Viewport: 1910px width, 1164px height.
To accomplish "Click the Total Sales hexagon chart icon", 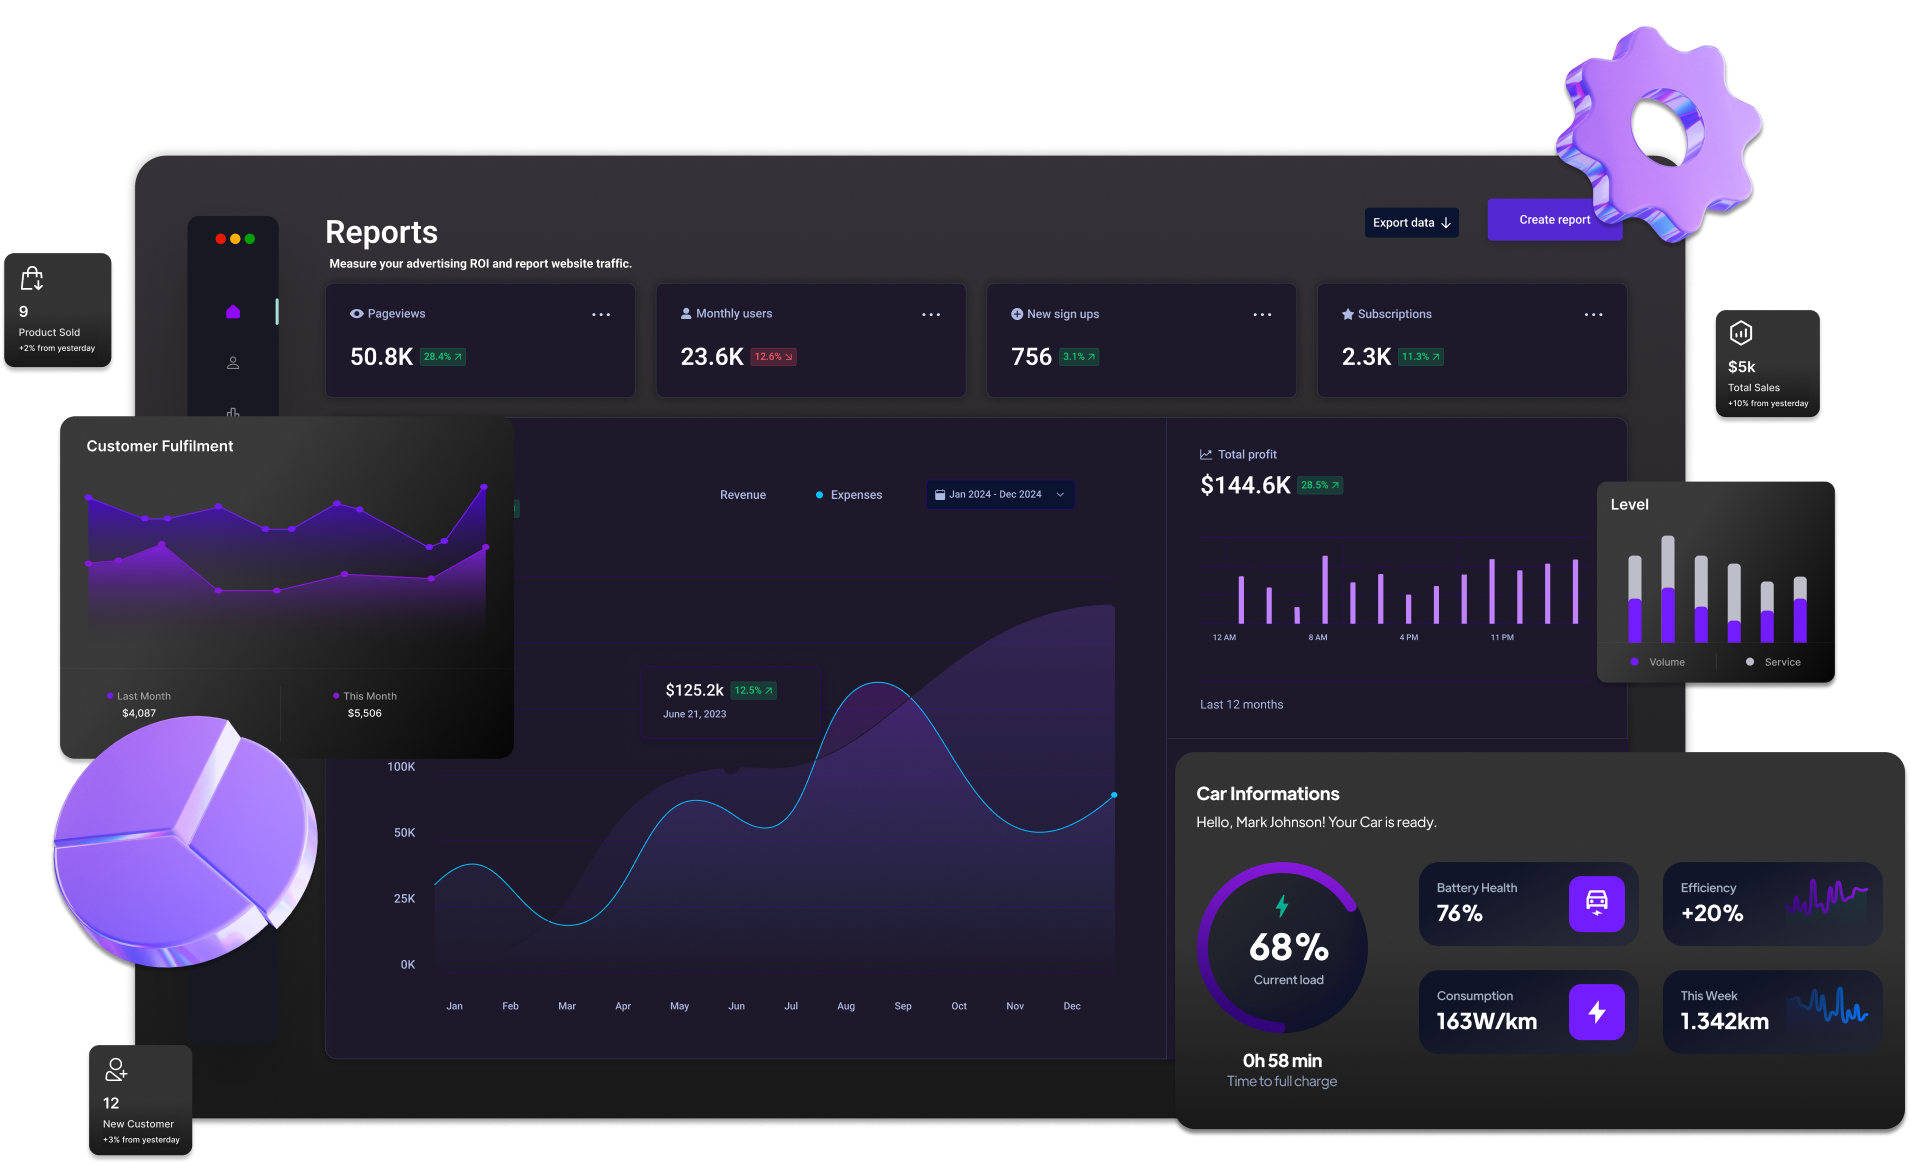I will (x=1741, y=333).
